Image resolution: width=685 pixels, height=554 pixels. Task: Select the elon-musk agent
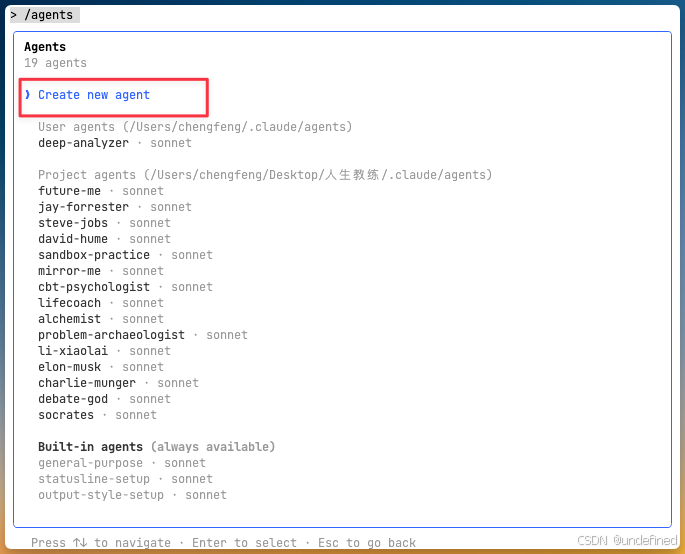tap(100, 367)
